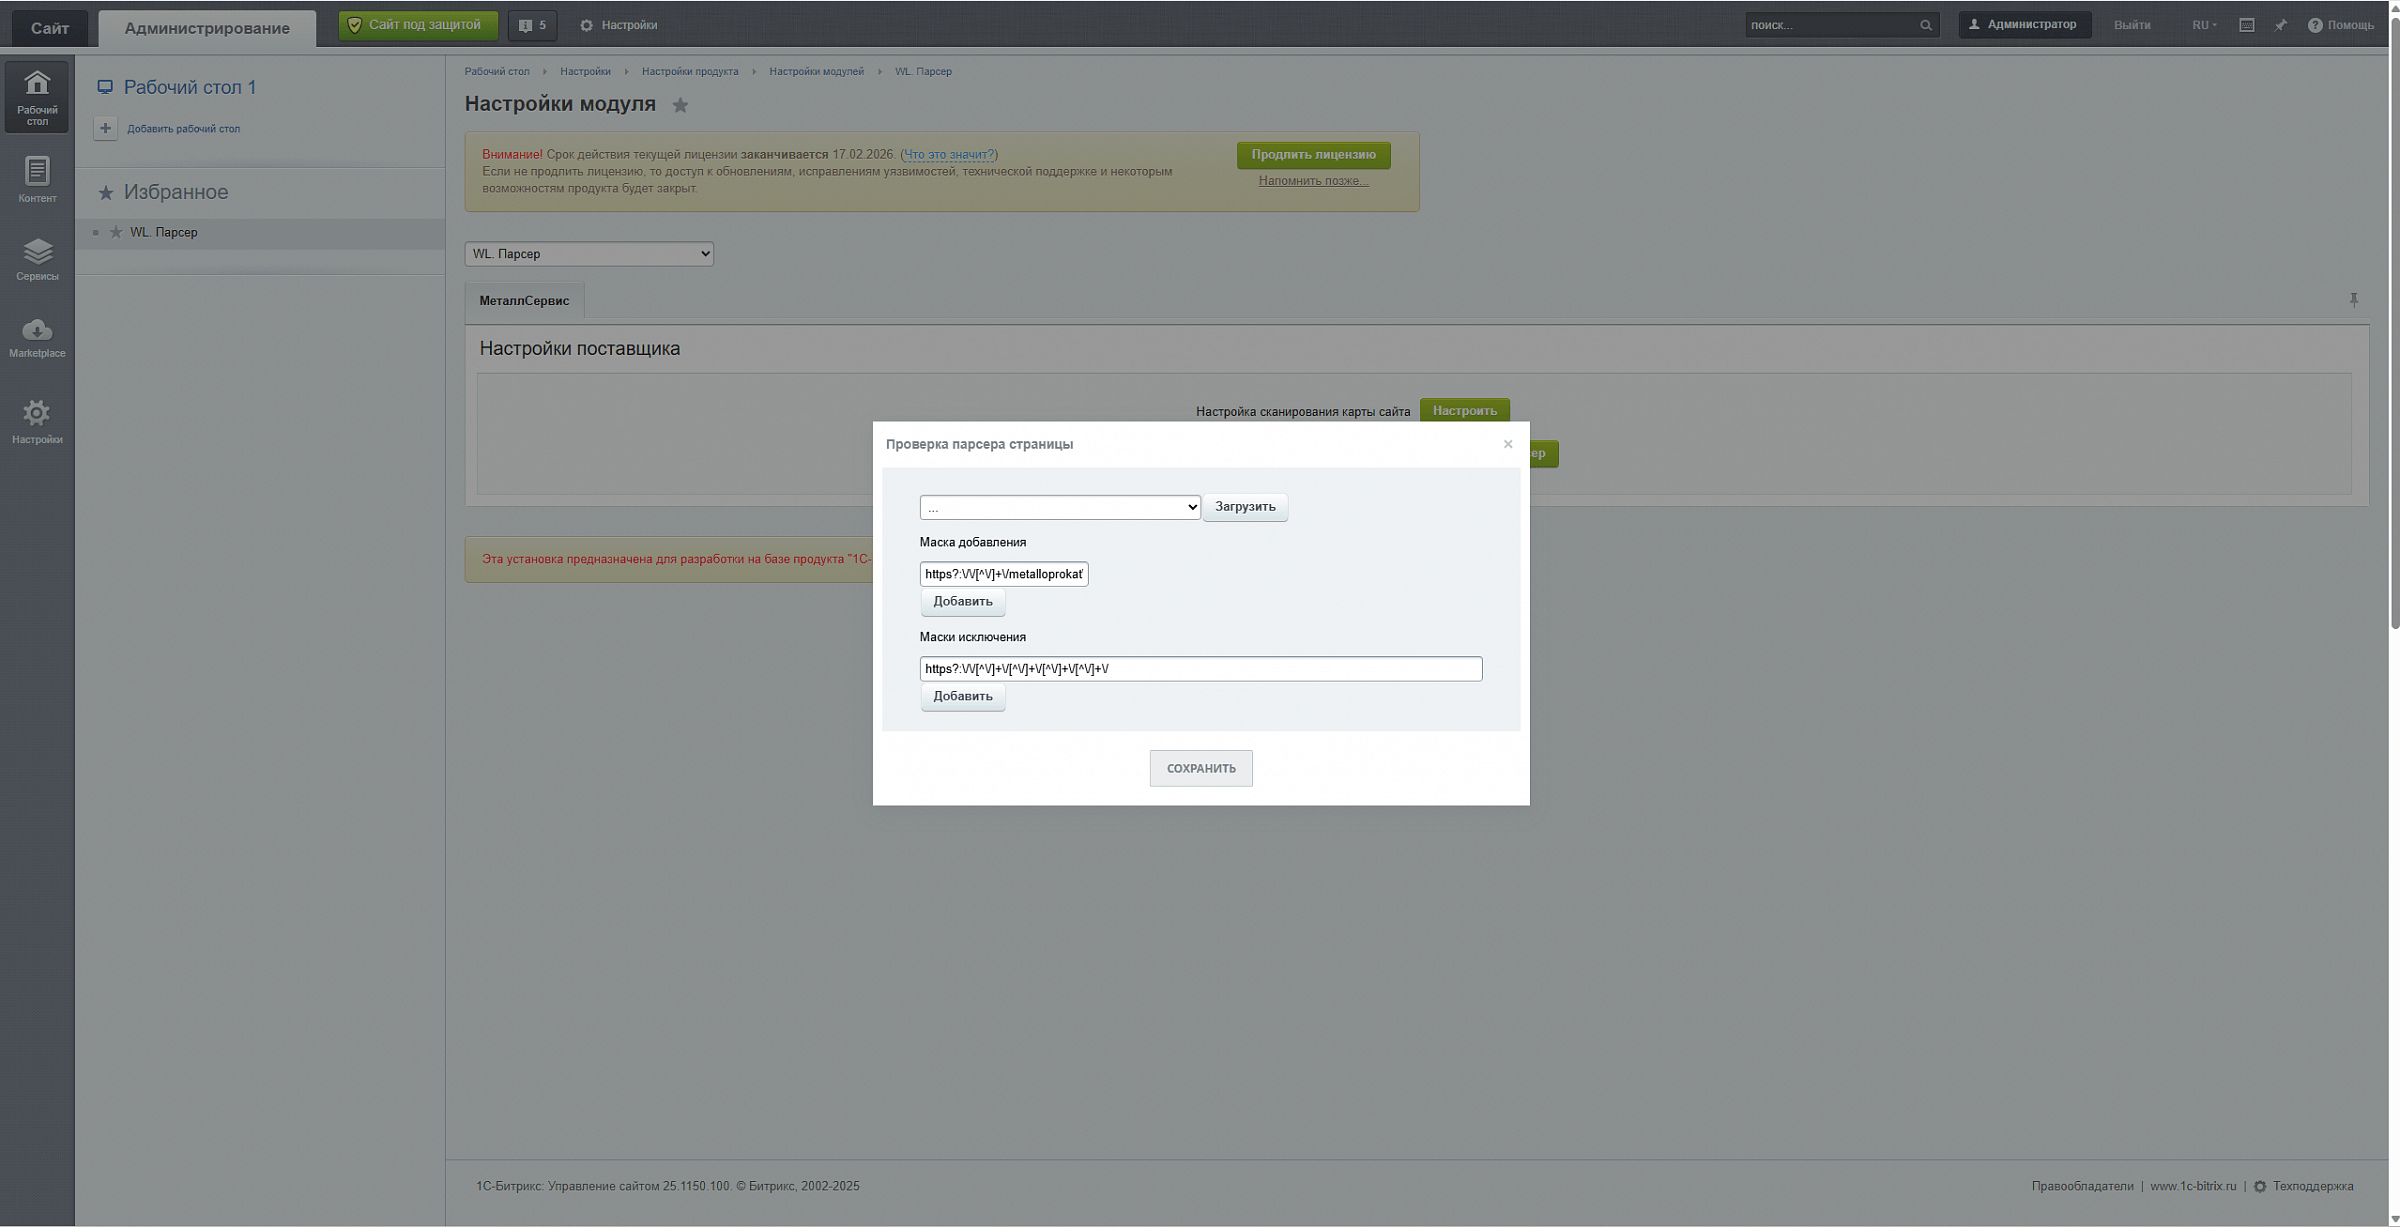Open the Рабочий стол sidebar section
The height and width of the screenshot is (1227, 2400).
click(37, 96)
